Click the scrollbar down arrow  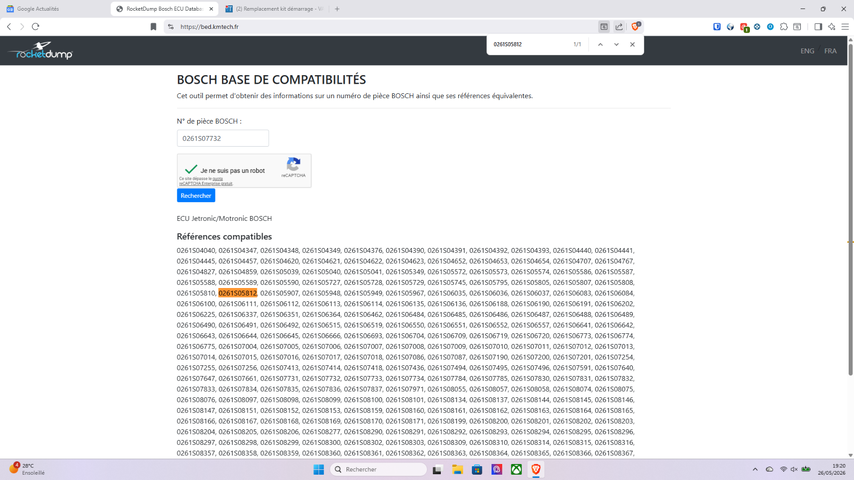(850, 455)
